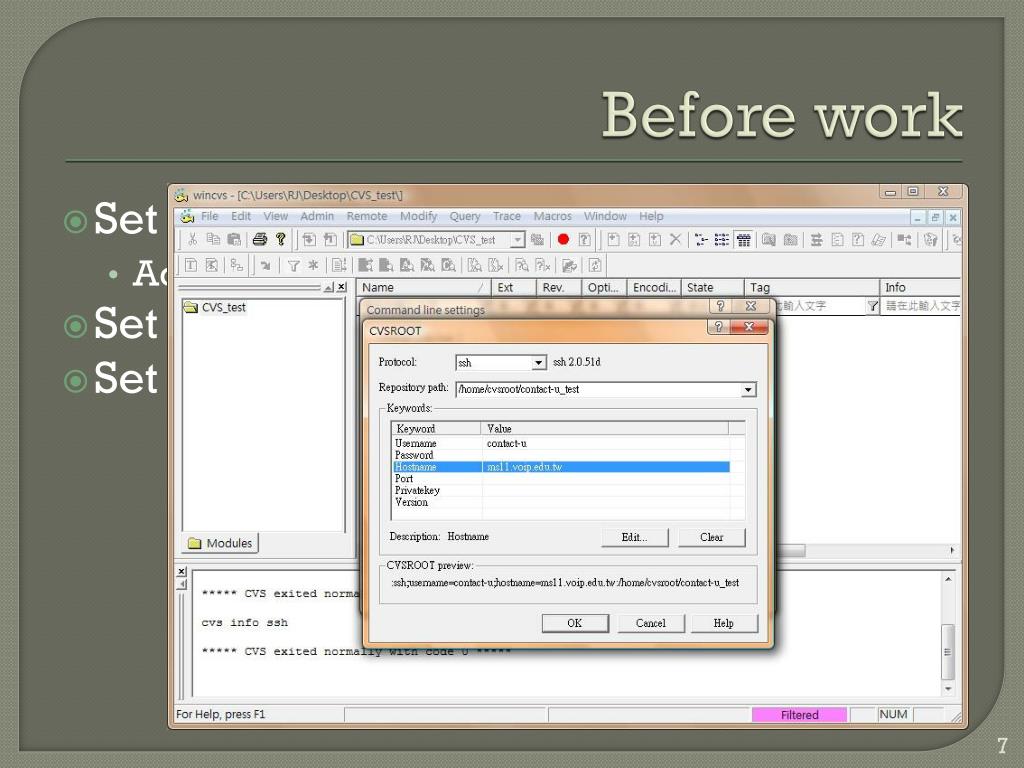Open the Protocol ssh dropdown
1024x768 pixels.
[x=539, y=363]
